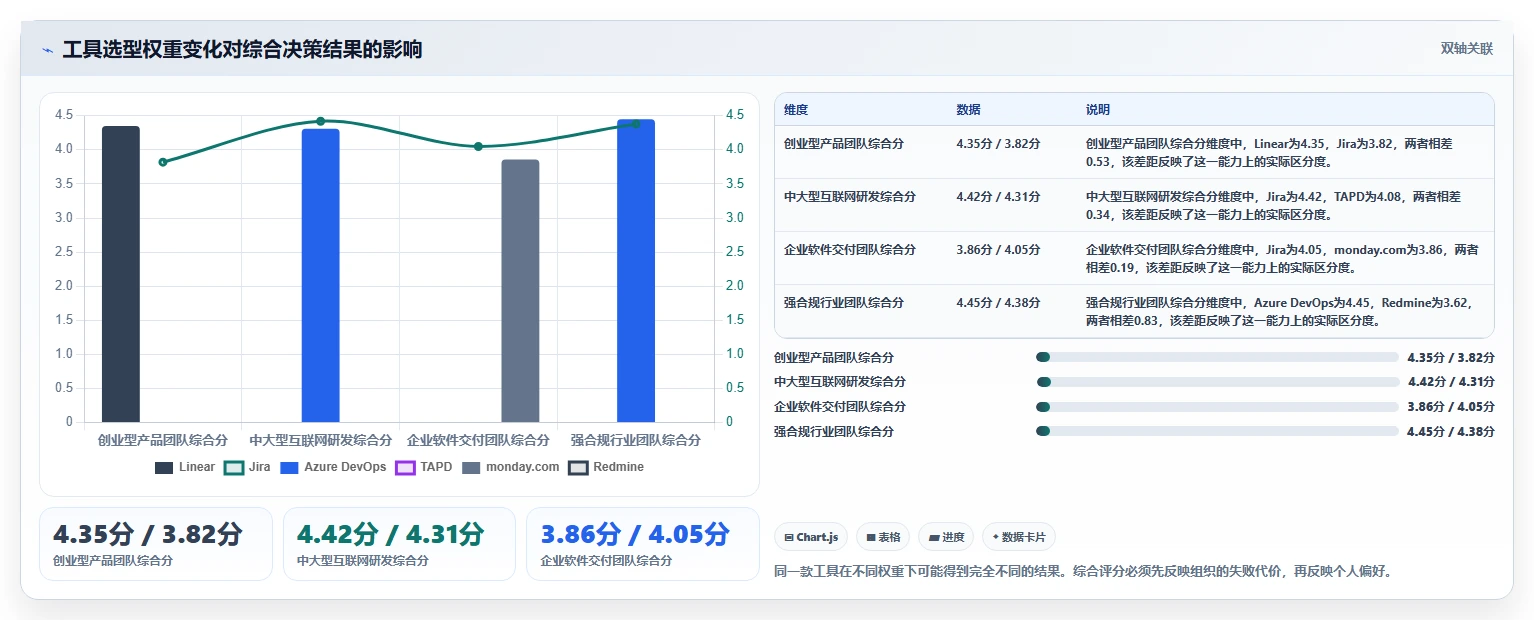Viewport: 1534px width, 620px height.
Task: Click the Chart.js tag chip
Action: [x=811, y=537]
